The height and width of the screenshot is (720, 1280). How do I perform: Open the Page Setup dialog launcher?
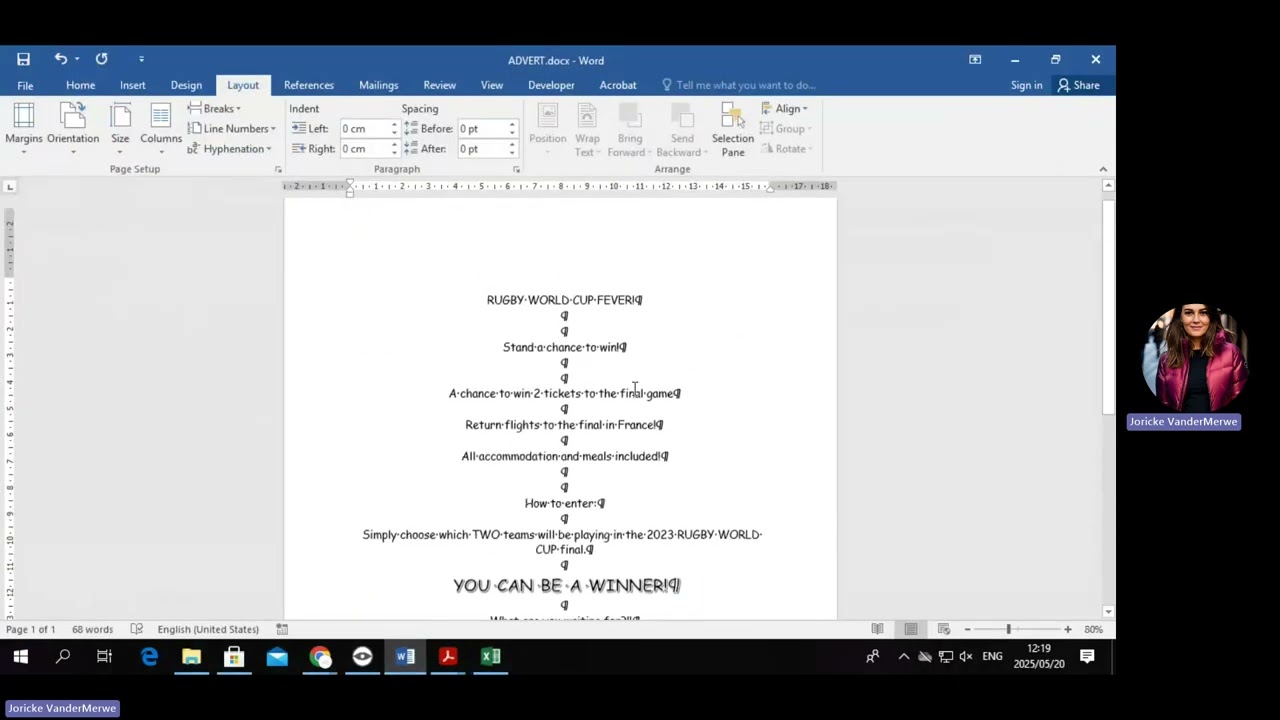[x=278, y=170]
